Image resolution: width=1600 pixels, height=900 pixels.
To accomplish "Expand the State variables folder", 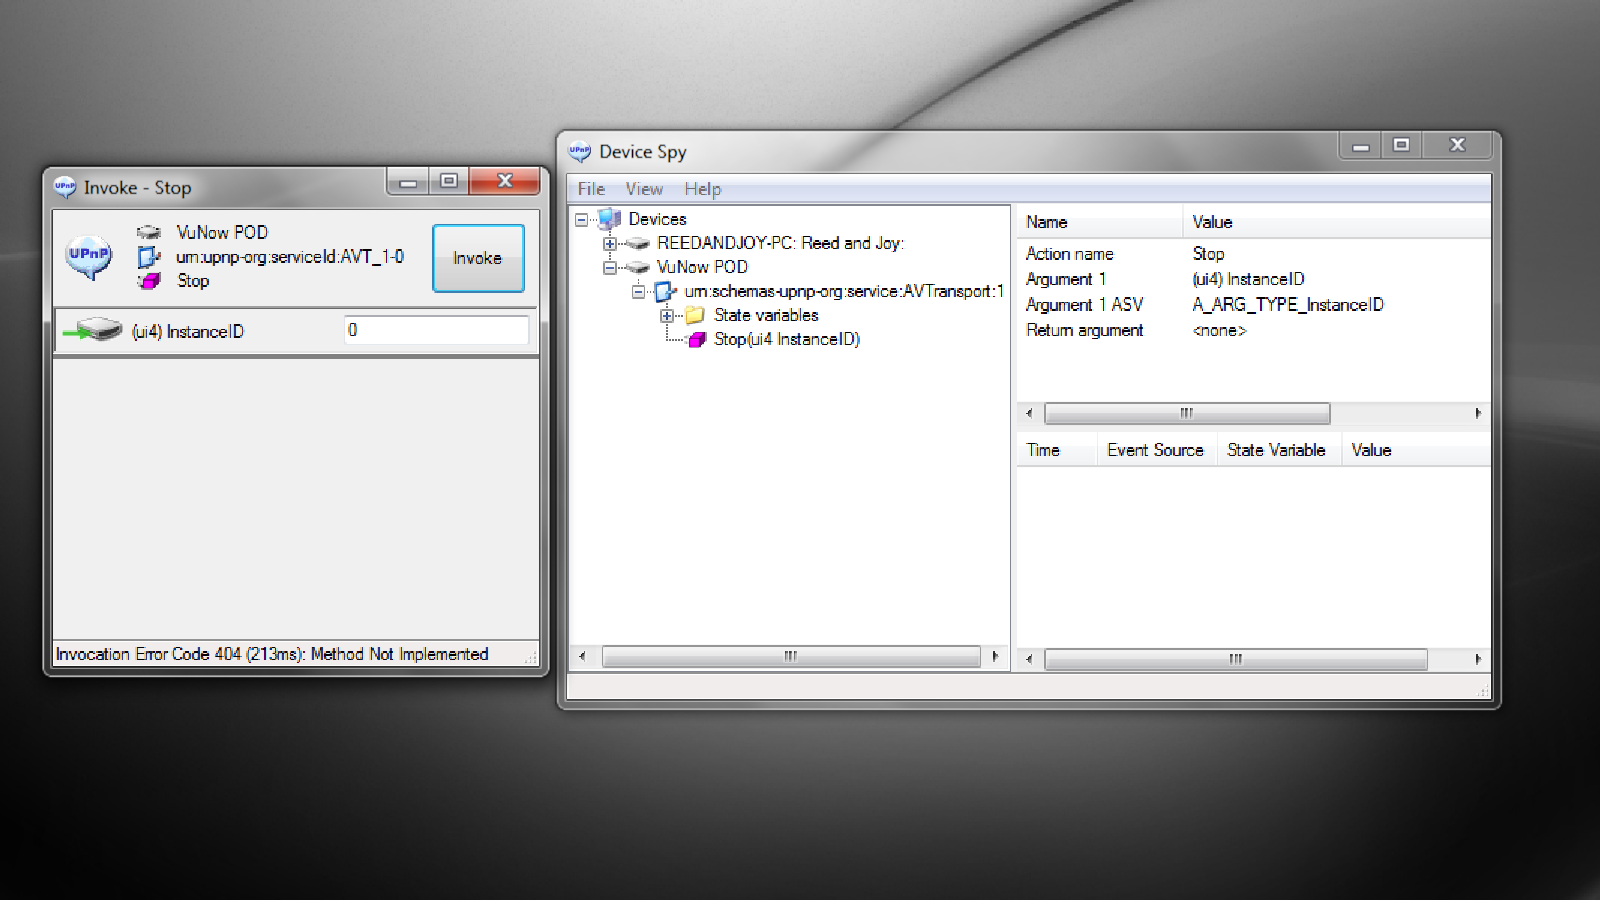I will (667, 315).
